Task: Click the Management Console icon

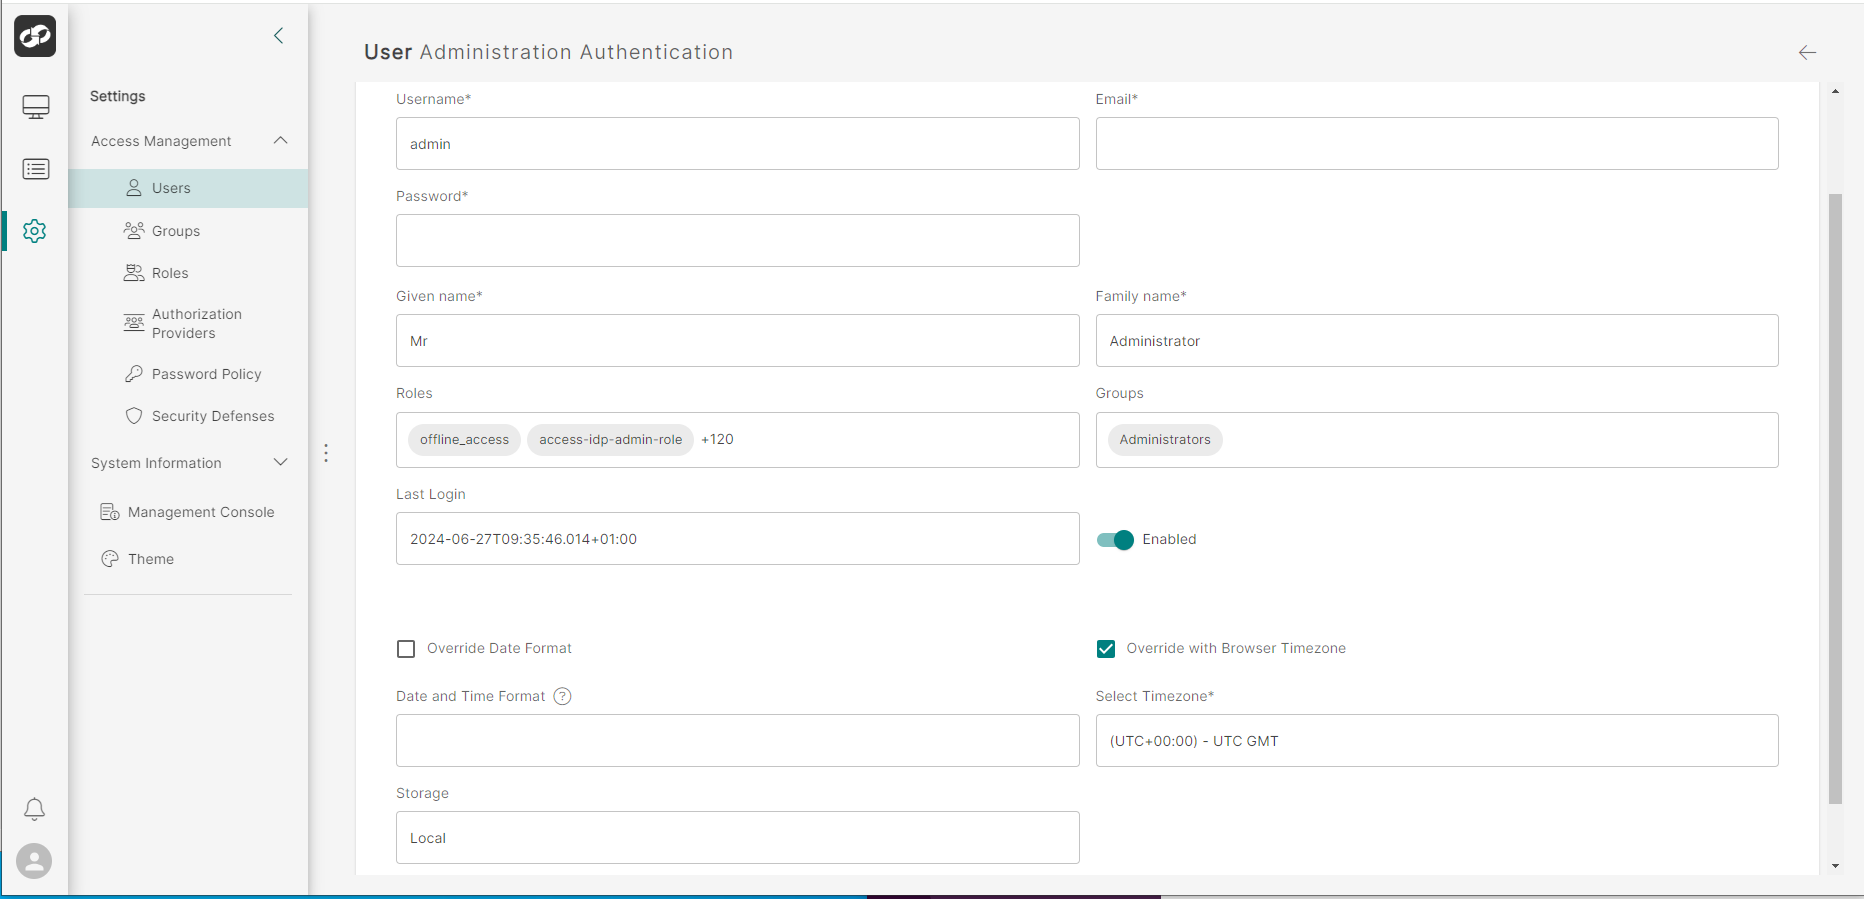Action: pos(110,512)
